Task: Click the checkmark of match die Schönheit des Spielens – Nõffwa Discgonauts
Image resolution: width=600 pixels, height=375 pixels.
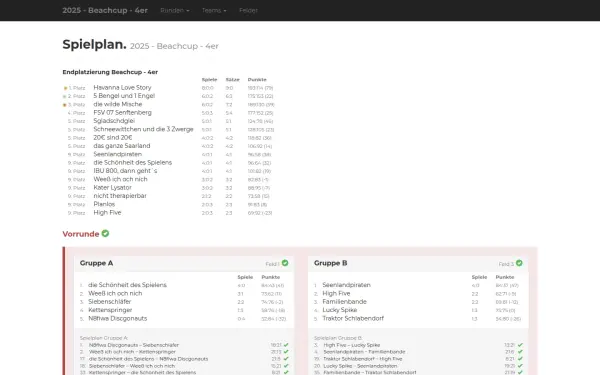Action: [286, 359]
